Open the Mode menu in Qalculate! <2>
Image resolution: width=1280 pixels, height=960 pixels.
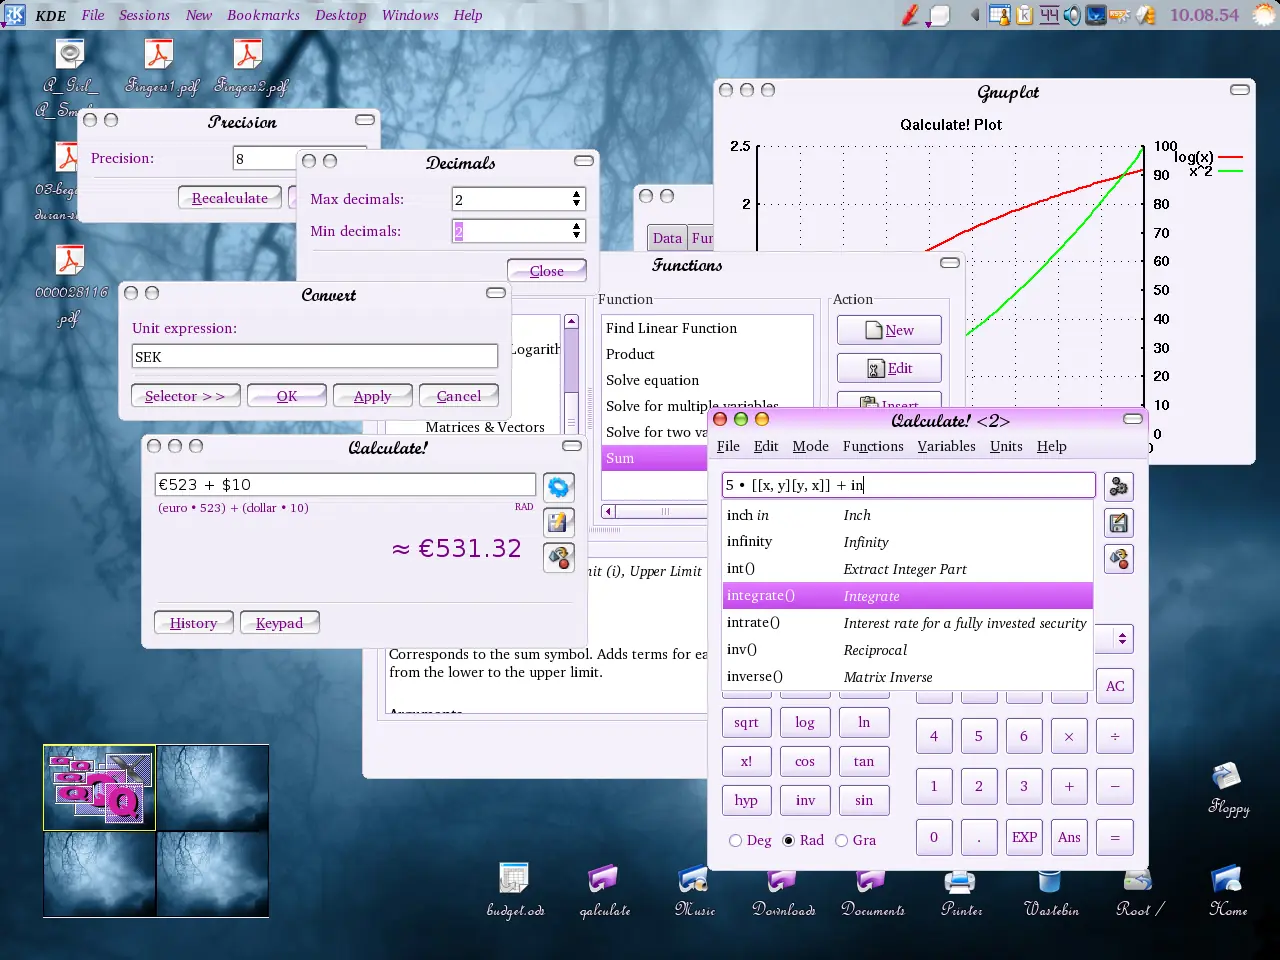coord(810,446)
